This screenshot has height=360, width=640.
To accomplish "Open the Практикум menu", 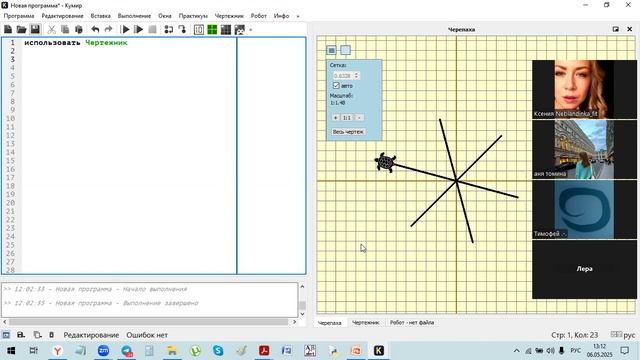I will click(x=193, y=16).
